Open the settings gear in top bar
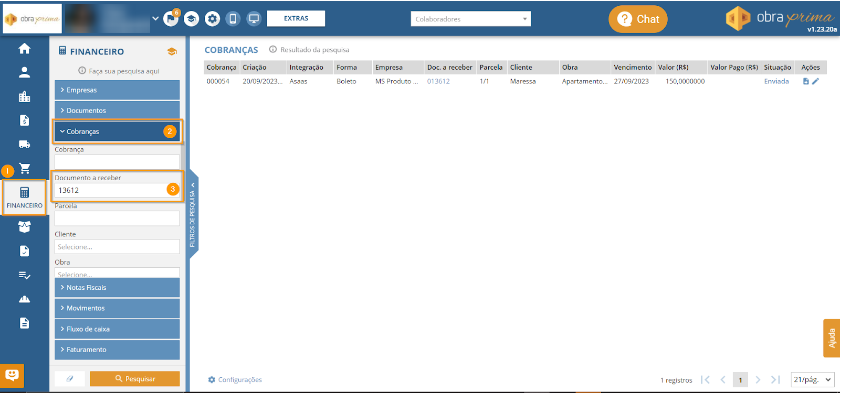The image size is (841, 394). (x=213, y=19)
